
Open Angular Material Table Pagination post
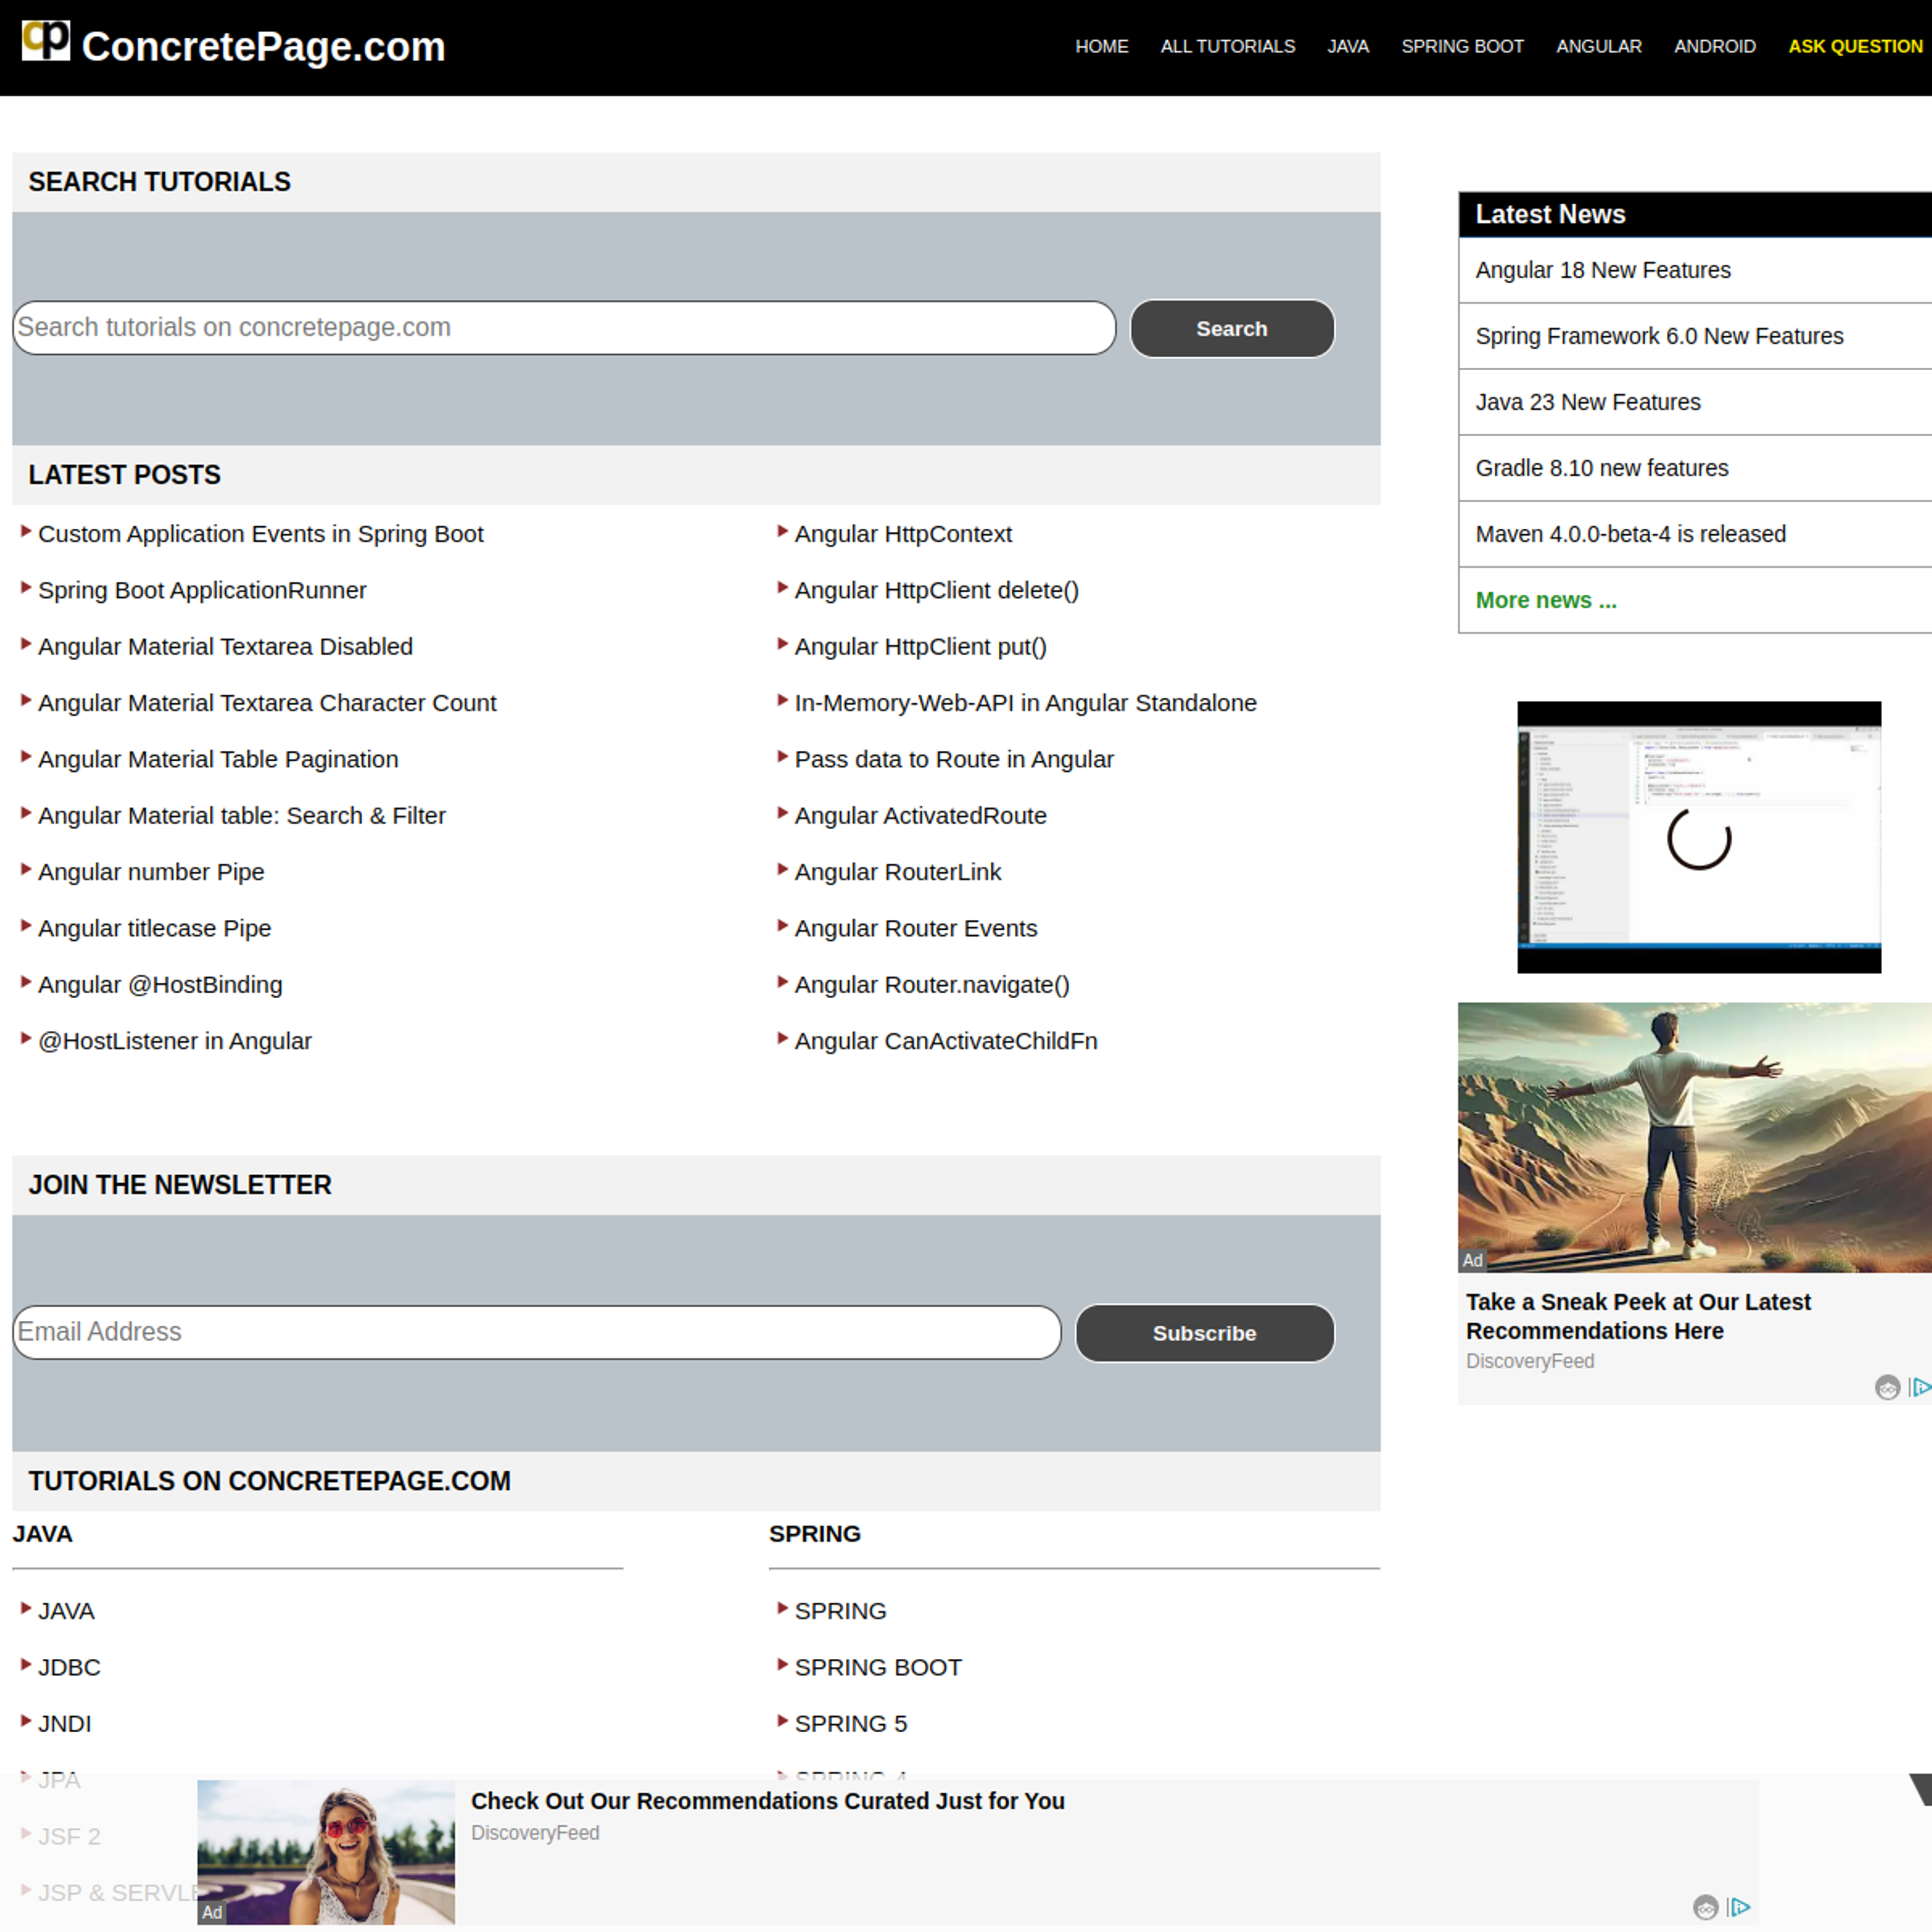pos(218,759)
